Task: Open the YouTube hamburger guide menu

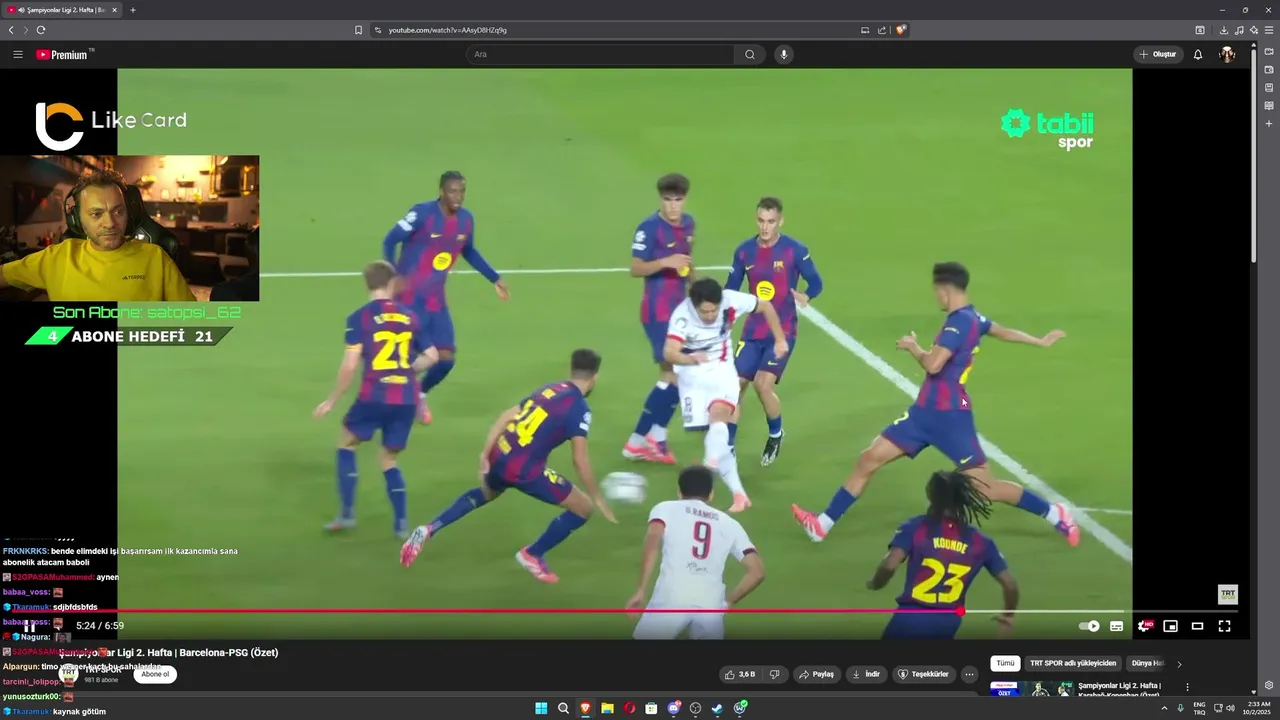Action: pos(18,55)
